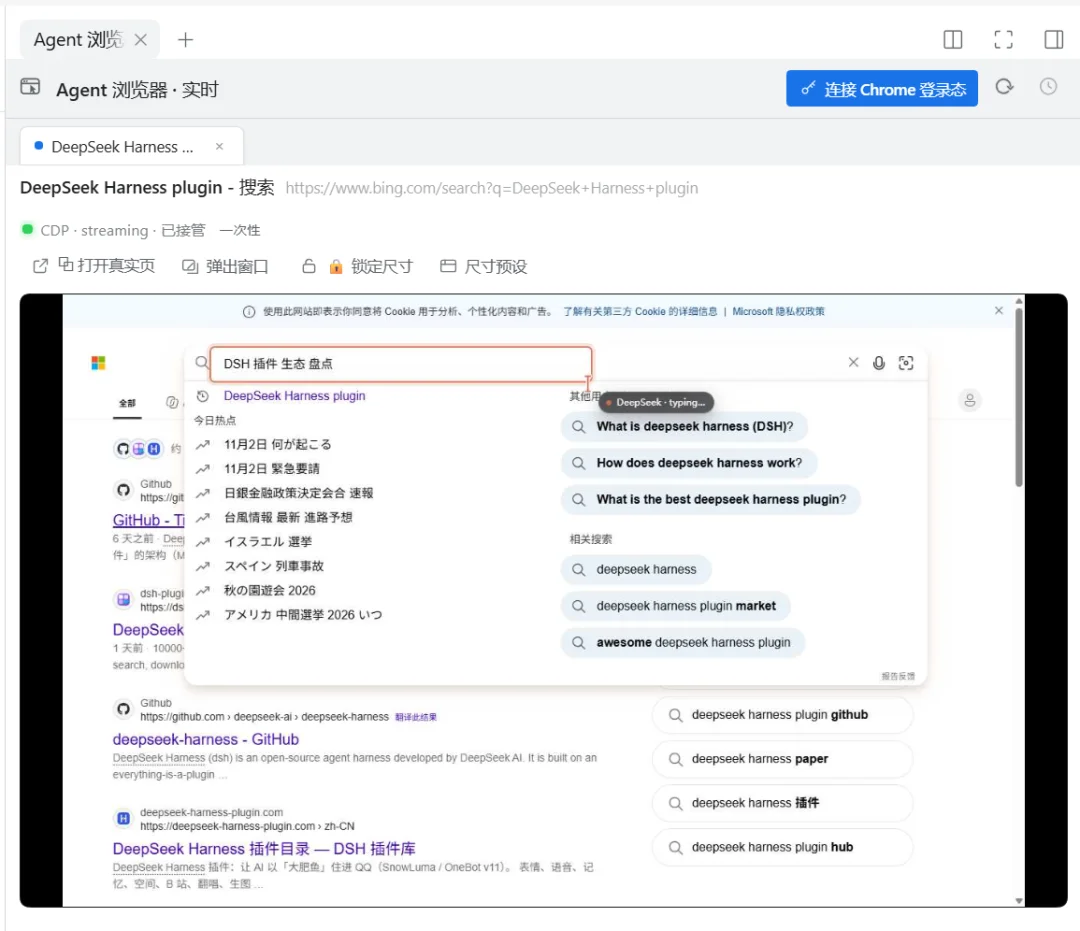Click the user profile avatar icon
Viewport: 1080px width, 931px height.
(970, 400)
